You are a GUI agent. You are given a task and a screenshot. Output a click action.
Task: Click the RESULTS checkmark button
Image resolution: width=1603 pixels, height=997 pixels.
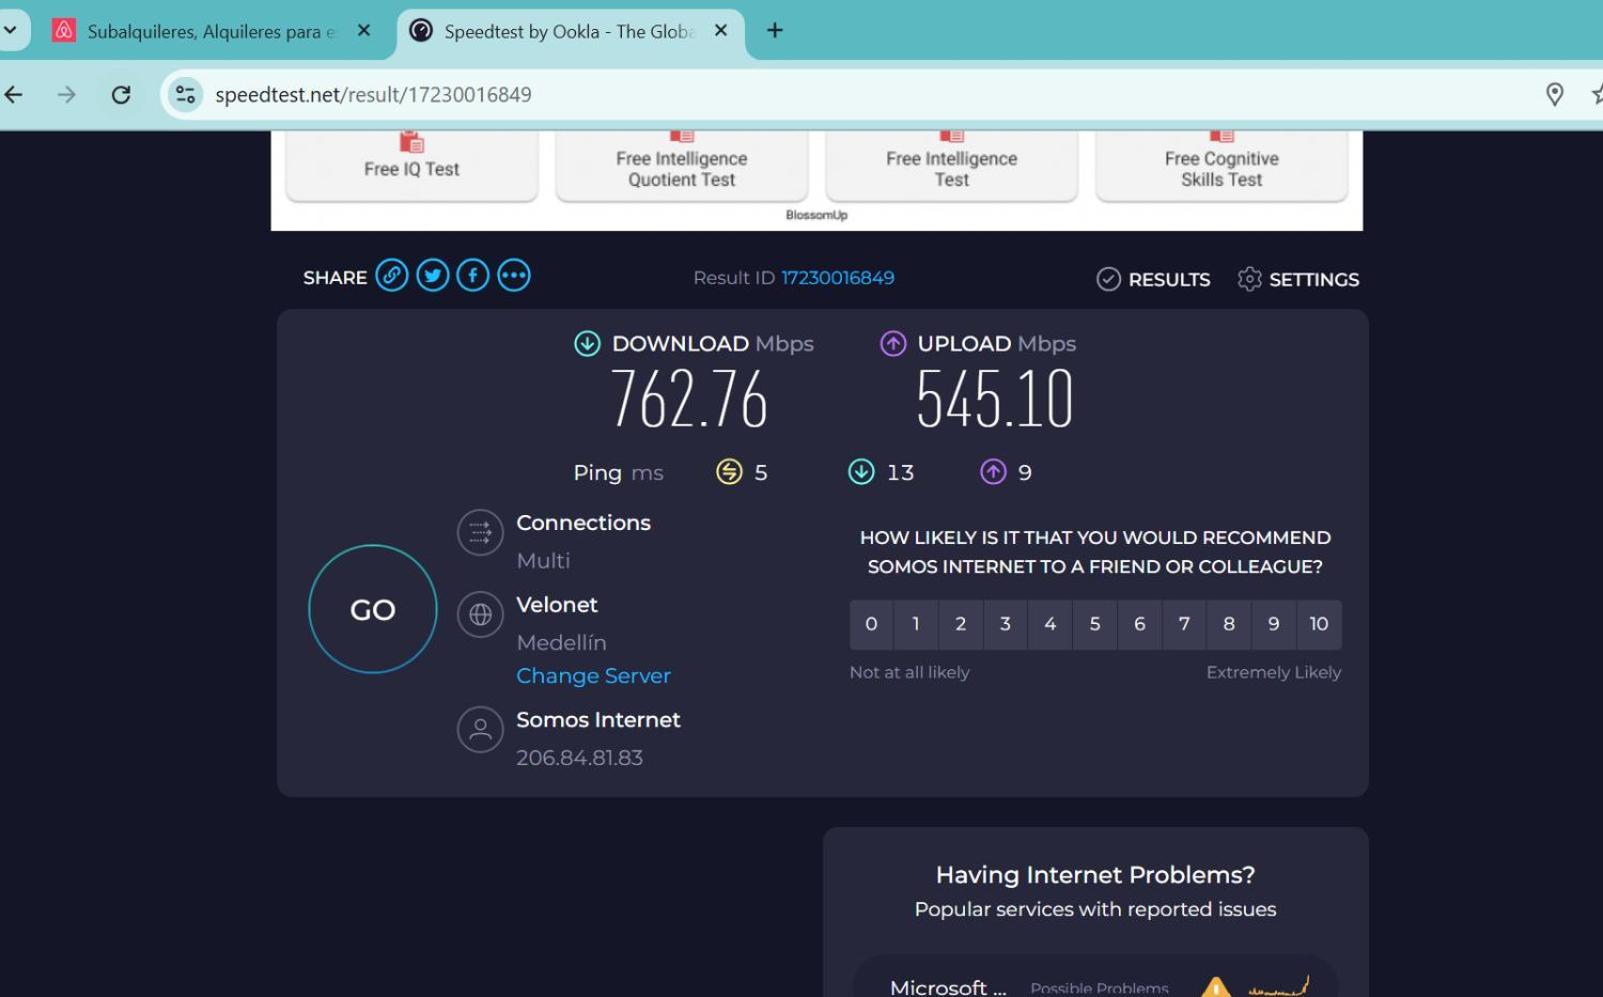[x=1153, y=279]
